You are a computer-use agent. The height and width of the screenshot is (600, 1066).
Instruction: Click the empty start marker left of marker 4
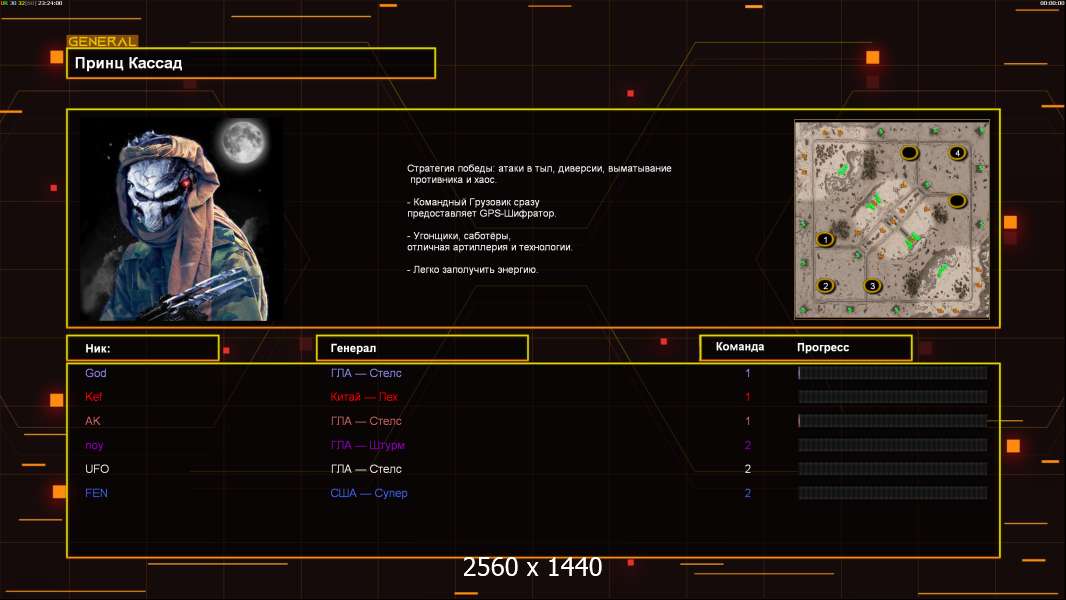click(909, 152)
